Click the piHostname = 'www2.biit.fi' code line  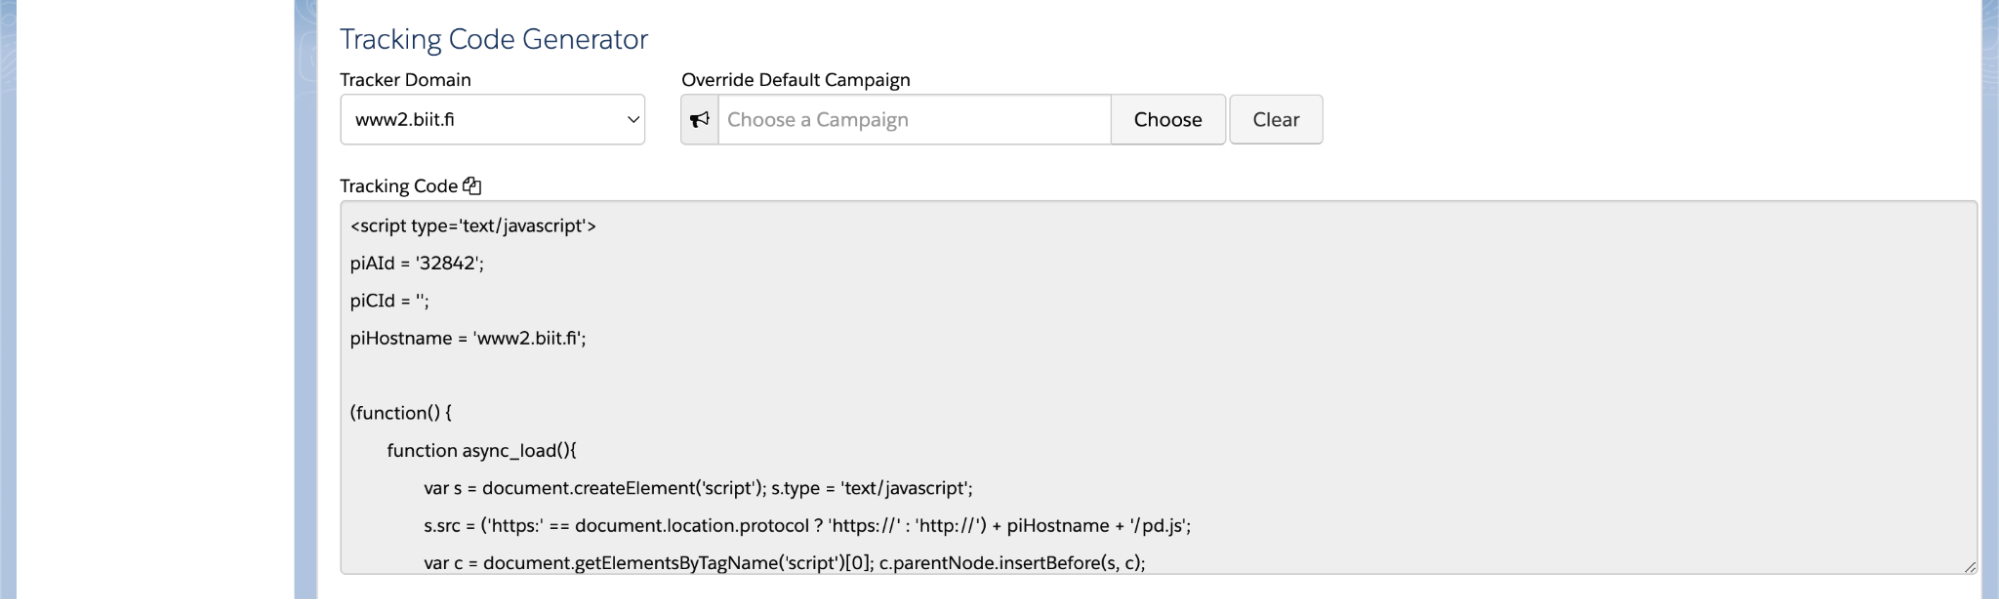point(468,339)
